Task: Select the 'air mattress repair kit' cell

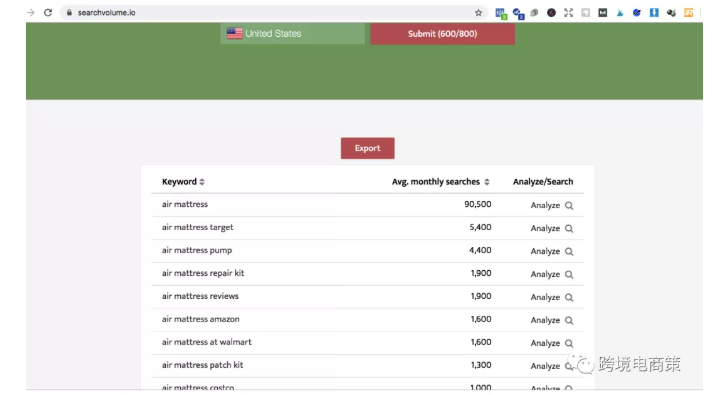Action: pyautogui.click(x=203, y=273)
